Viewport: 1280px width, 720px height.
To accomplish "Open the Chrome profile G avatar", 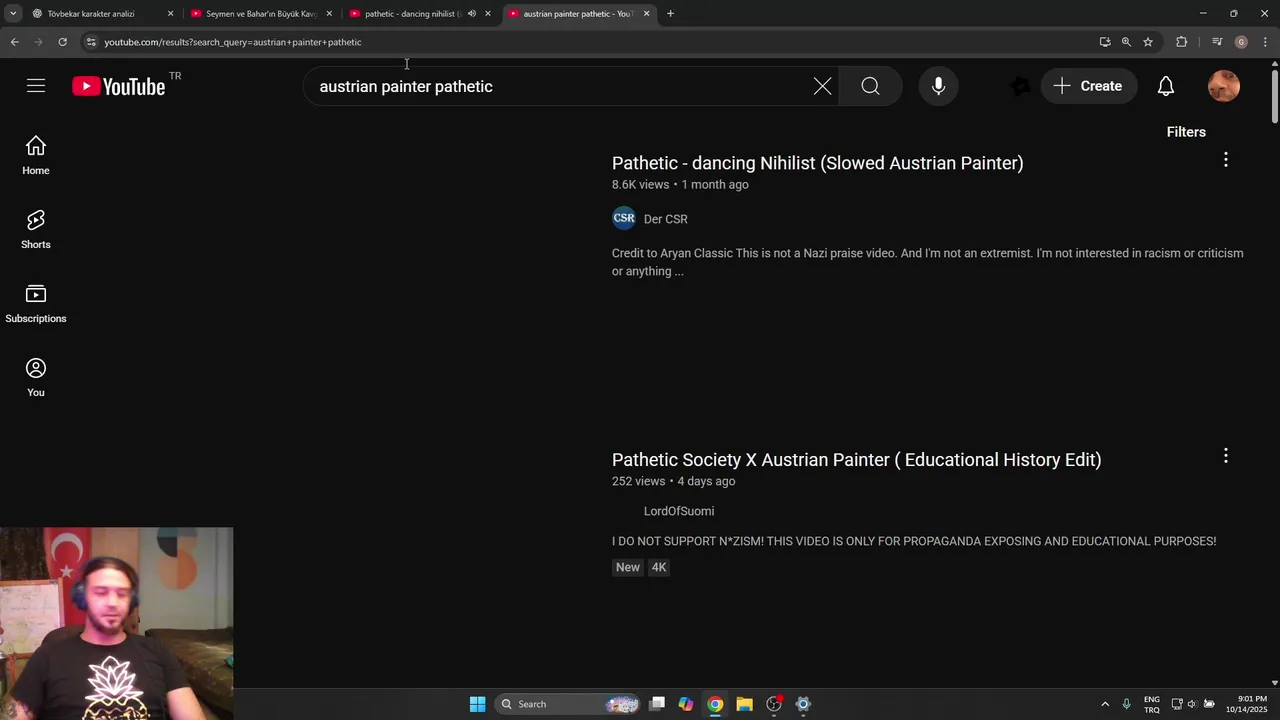I will tap(1241, 42).
